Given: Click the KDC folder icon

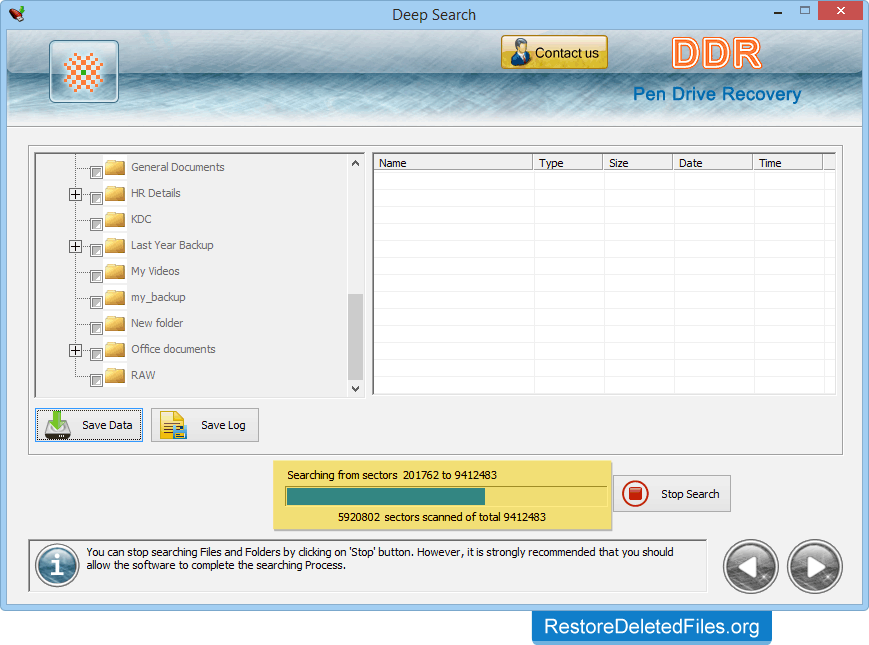Looking at the screenshot, I should [x=115, y=219].
